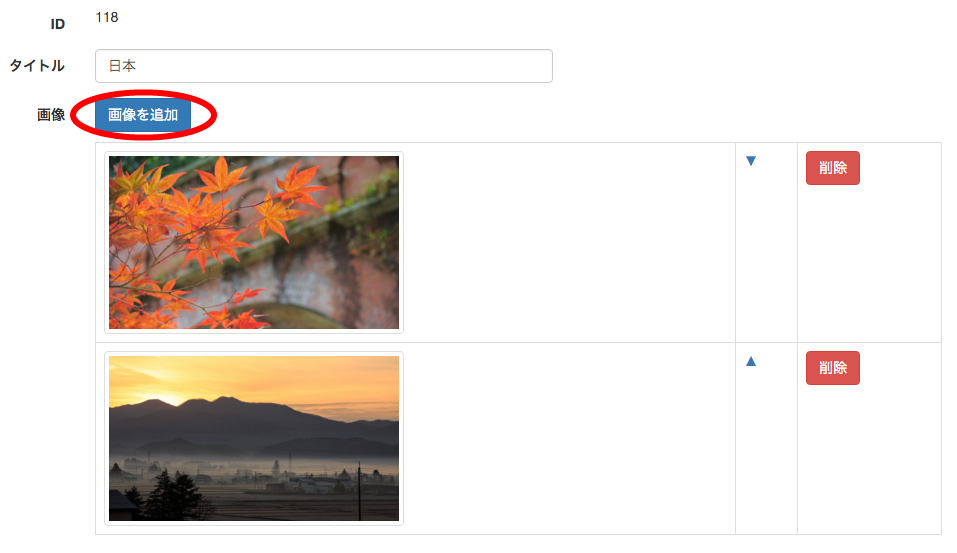Click the 画像 field label

[x=51, y=115]
